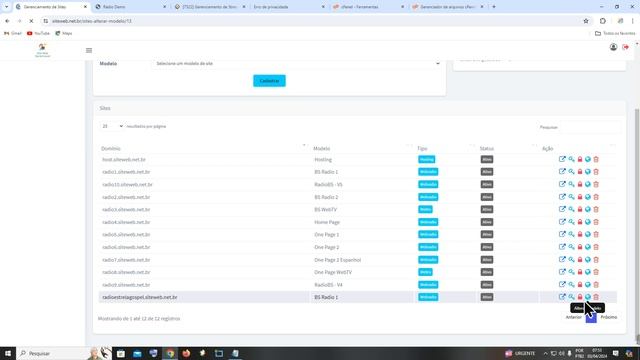
Task: Stop page loading with X button
Action: pos(31,21)
